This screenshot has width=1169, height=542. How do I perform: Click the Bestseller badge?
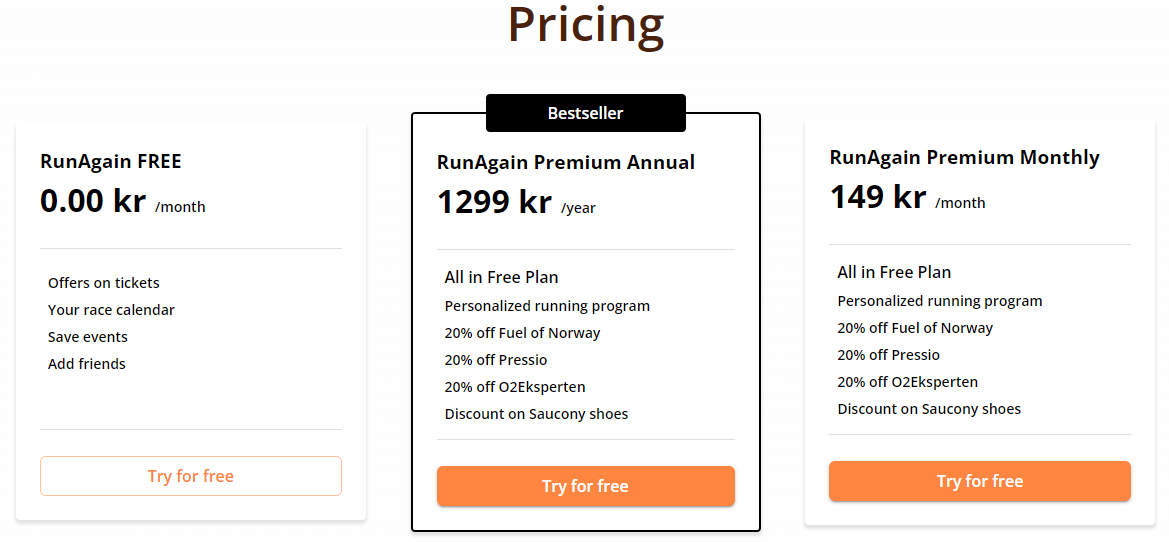(x=585, y=113)
